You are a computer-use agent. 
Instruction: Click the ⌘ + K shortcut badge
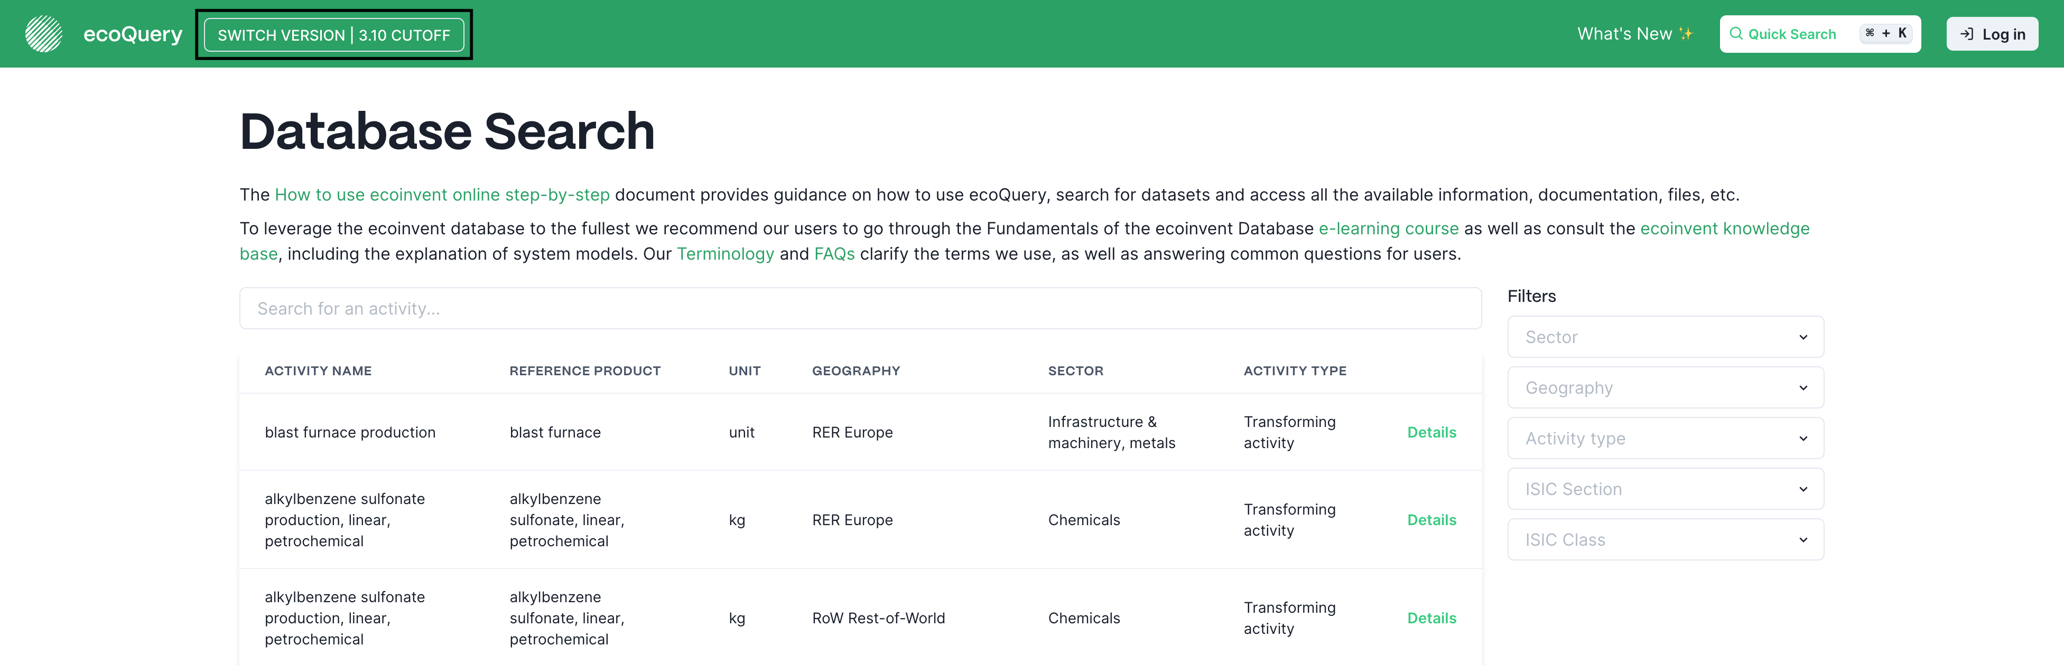point(1885,33)
